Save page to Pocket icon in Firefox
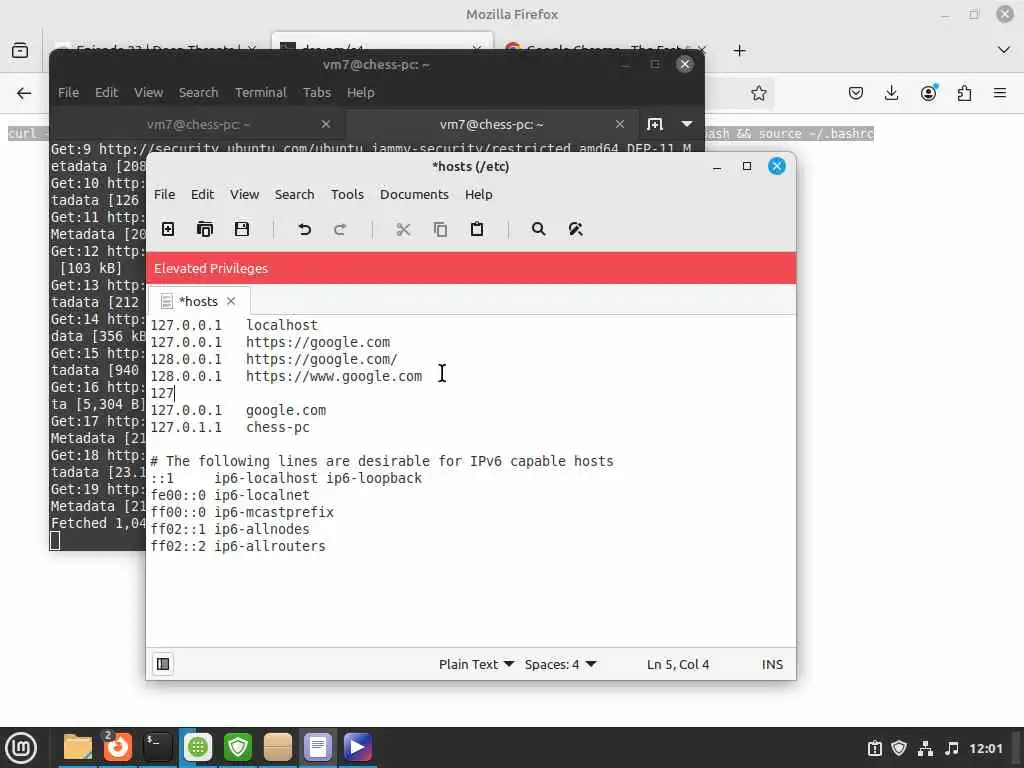The width and height of the screenshot is (1024, 768). [x=856, y=93]
